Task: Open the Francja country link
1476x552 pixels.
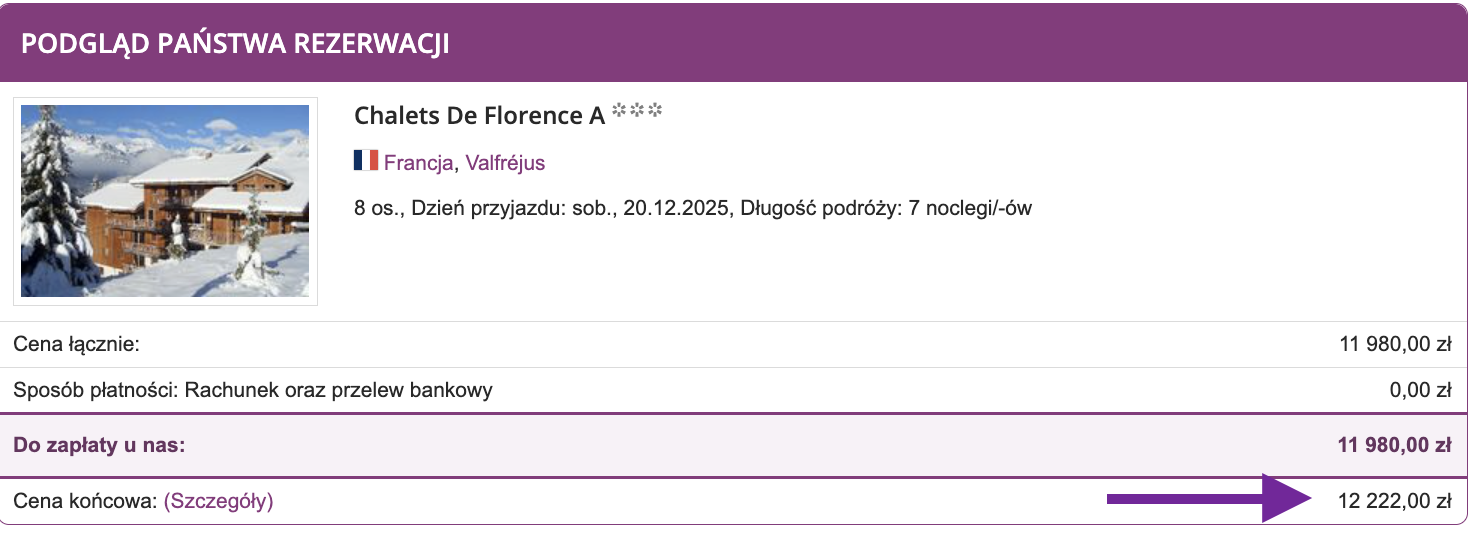Action: tap(420, 163)
